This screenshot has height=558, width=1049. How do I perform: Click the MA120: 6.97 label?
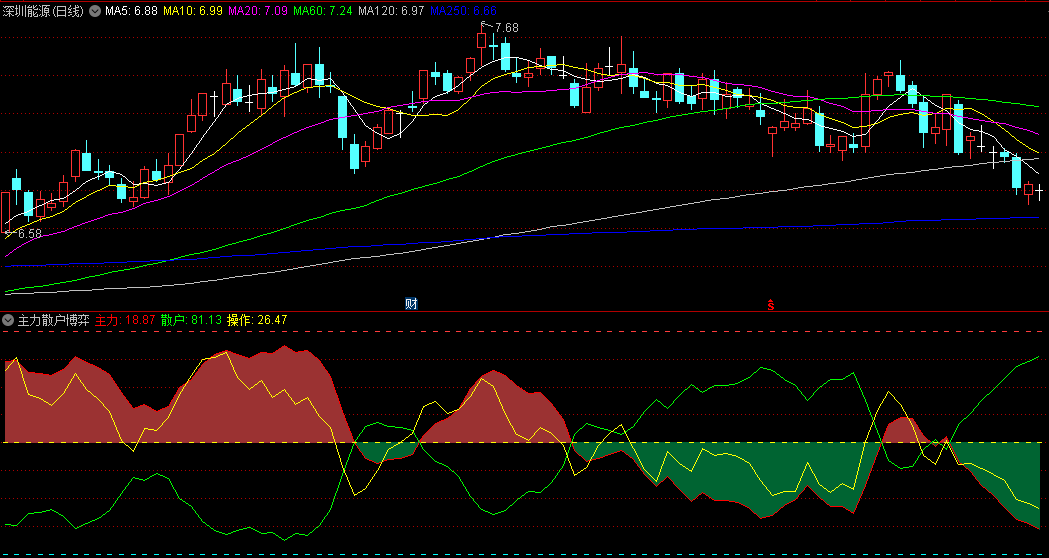(x=391, y=11)
